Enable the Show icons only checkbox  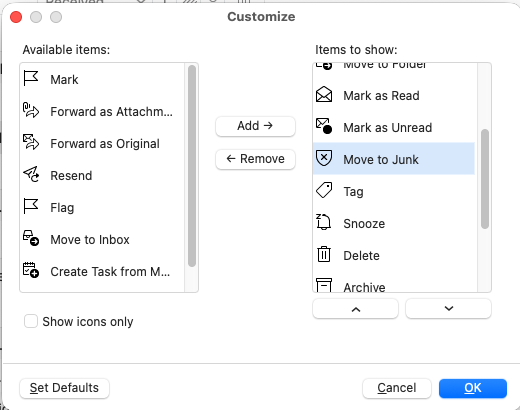[x=31, y=321]
